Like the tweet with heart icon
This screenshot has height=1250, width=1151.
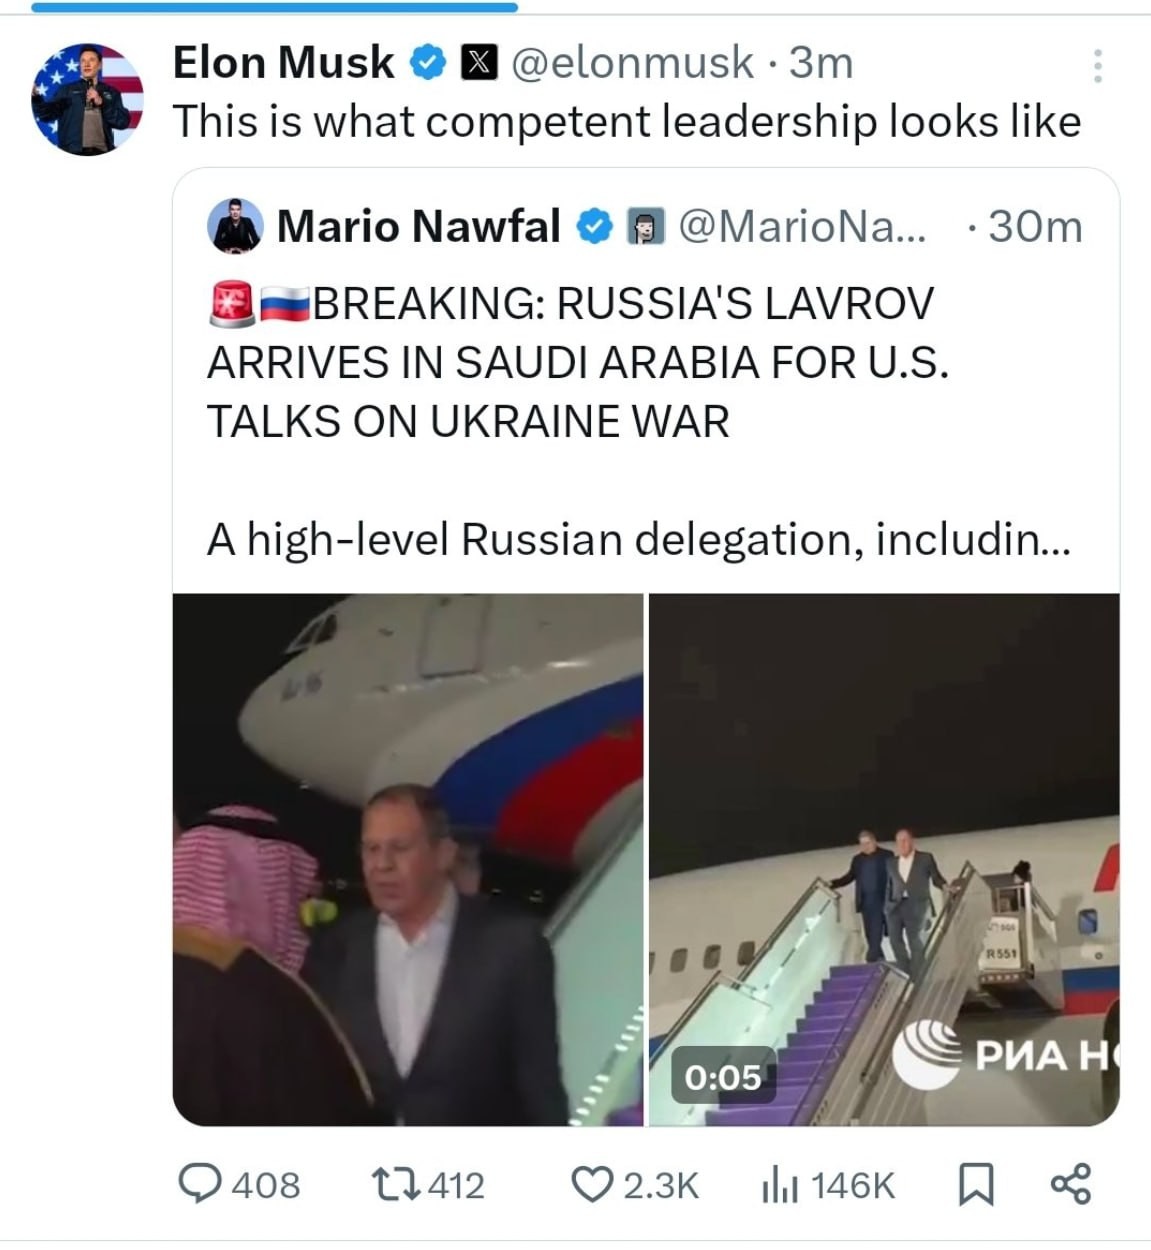(591, 1185)
